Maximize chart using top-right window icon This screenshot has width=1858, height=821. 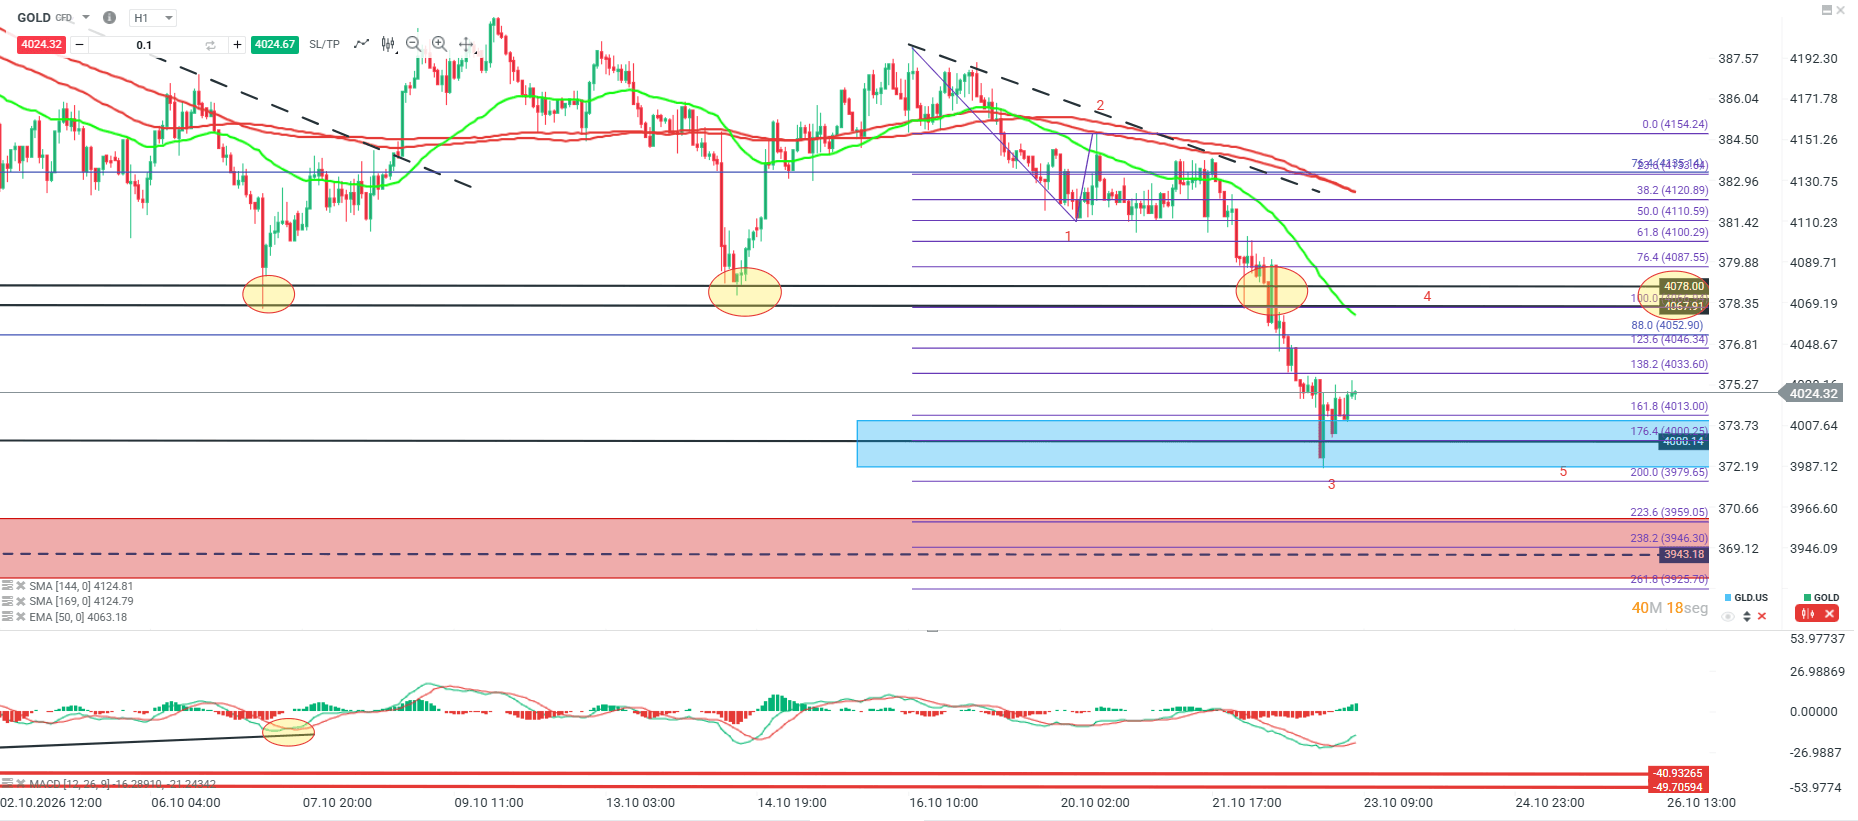(x=1827, y=10)
